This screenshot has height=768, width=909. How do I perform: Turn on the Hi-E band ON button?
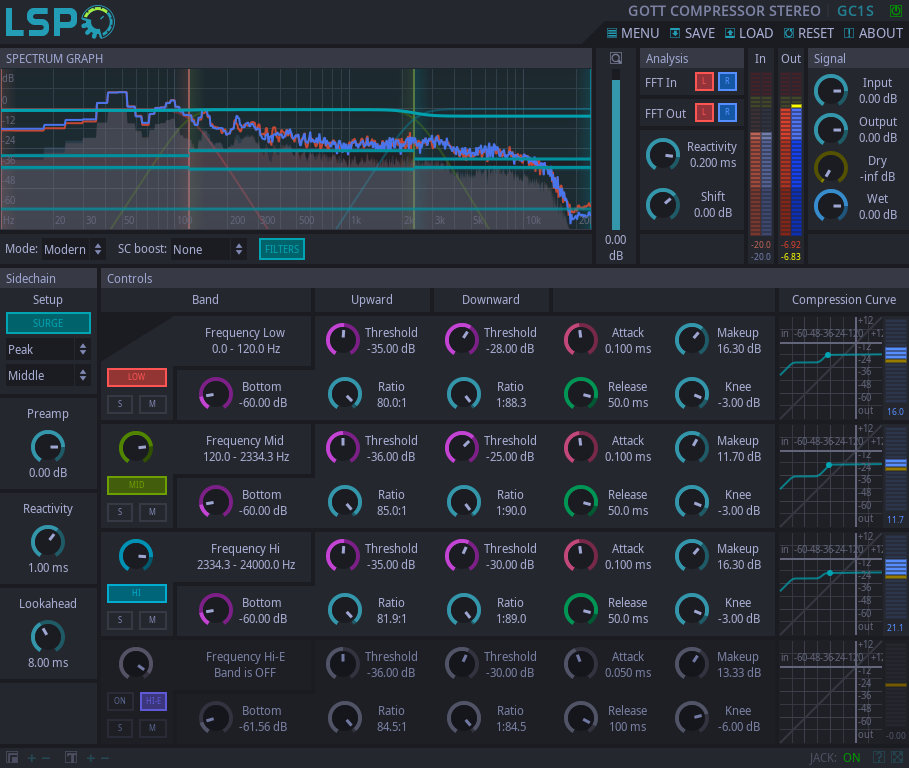120,701
